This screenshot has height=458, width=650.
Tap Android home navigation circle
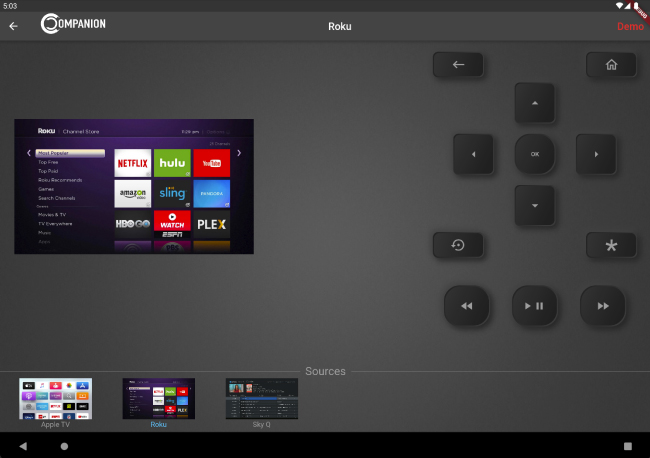point(64,446)
